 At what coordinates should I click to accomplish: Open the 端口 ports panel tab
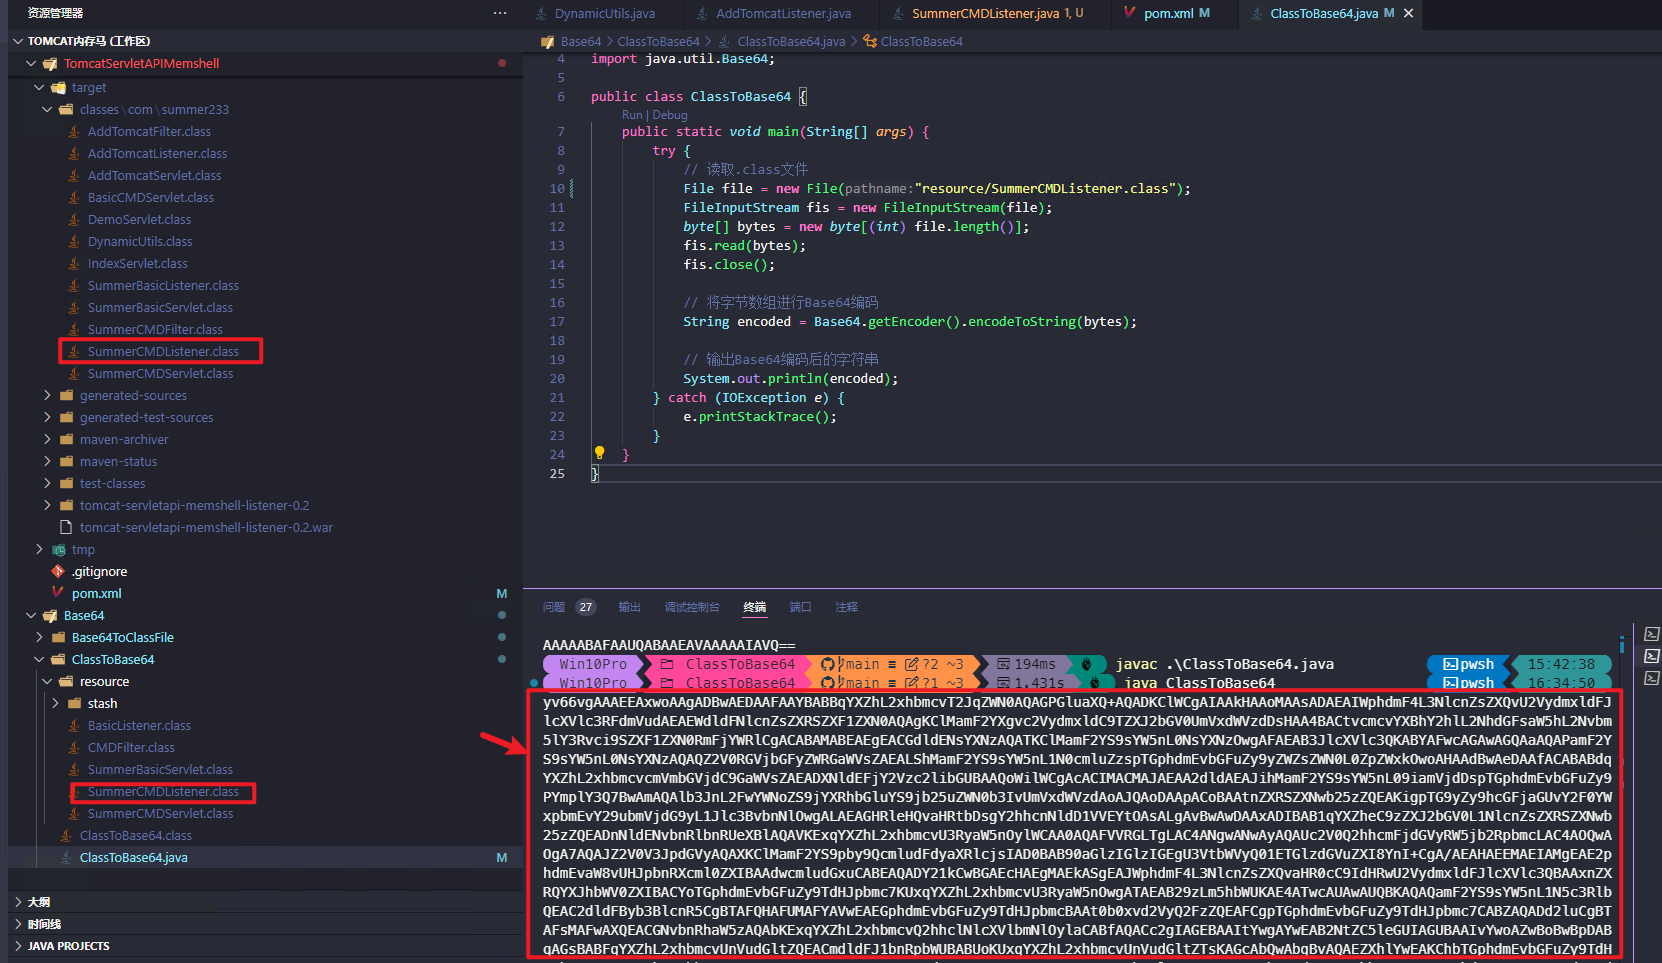point(800,607)
